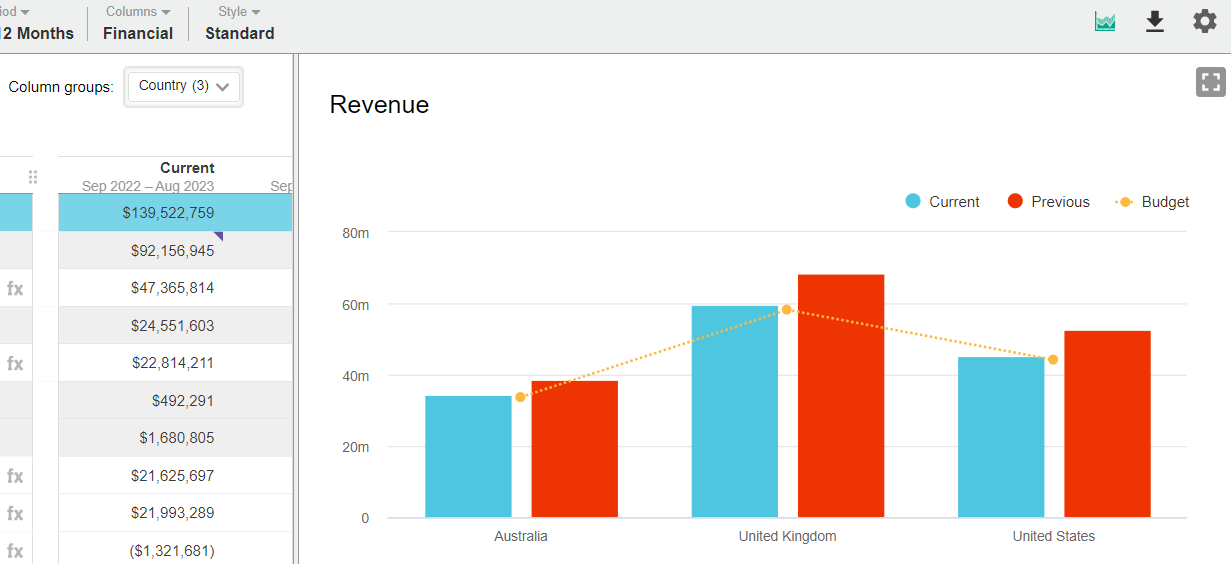Click the chart view icon in toolbar
1231x564 pixels.
pyautogui.click(x=1105, y=22)
